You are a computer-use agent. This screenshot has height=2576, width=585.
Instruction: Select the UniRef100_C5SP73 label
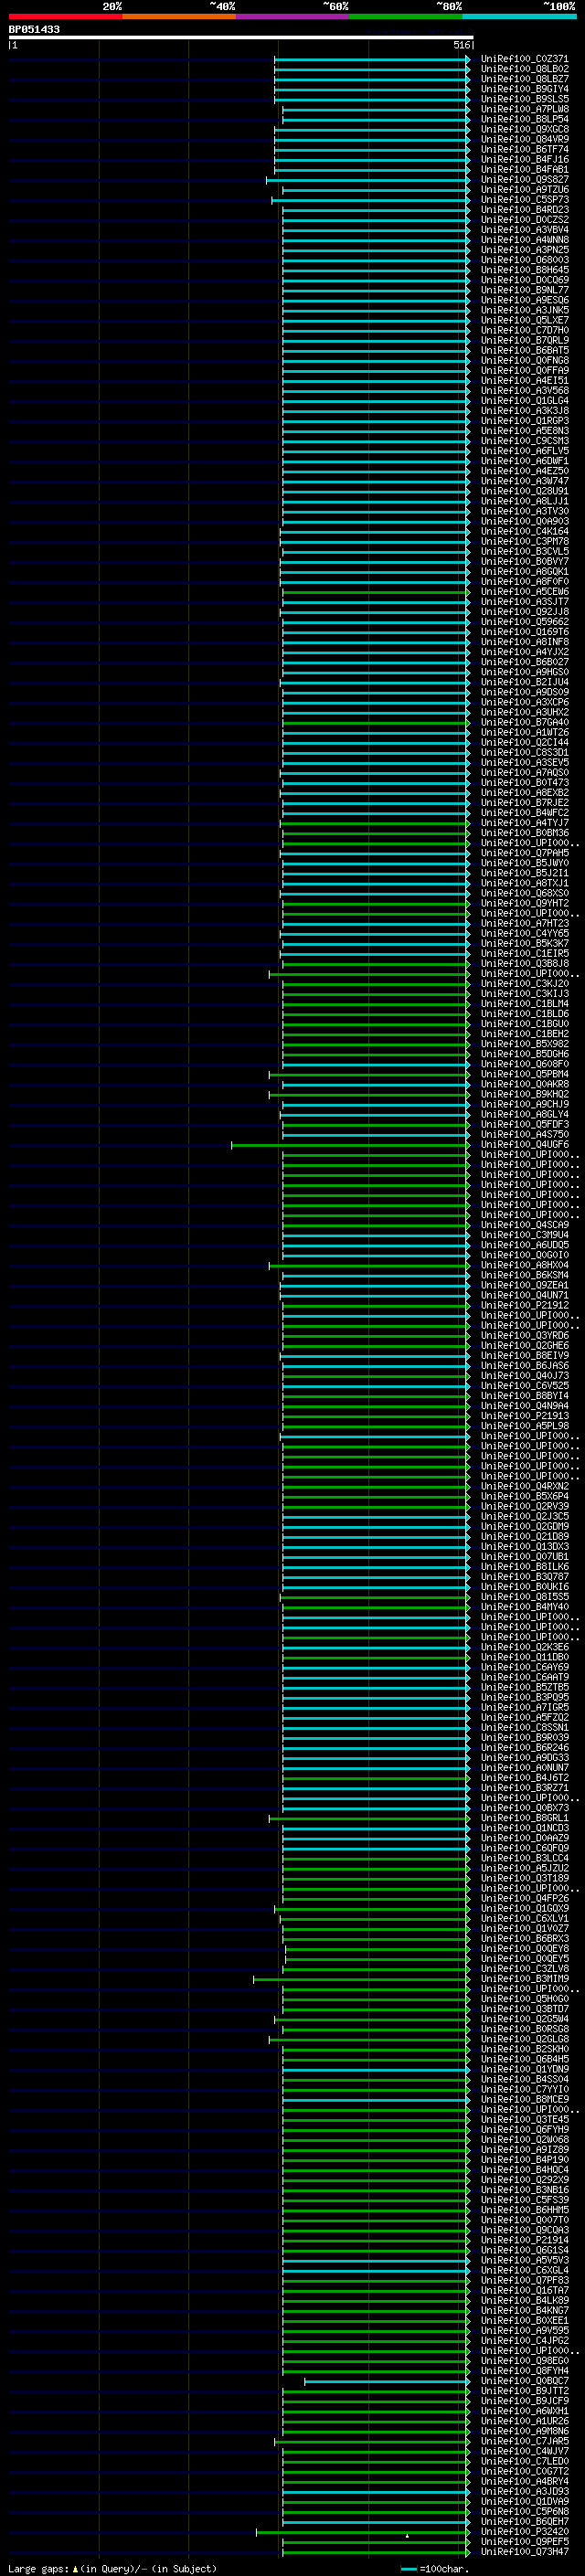pos(524,200)
